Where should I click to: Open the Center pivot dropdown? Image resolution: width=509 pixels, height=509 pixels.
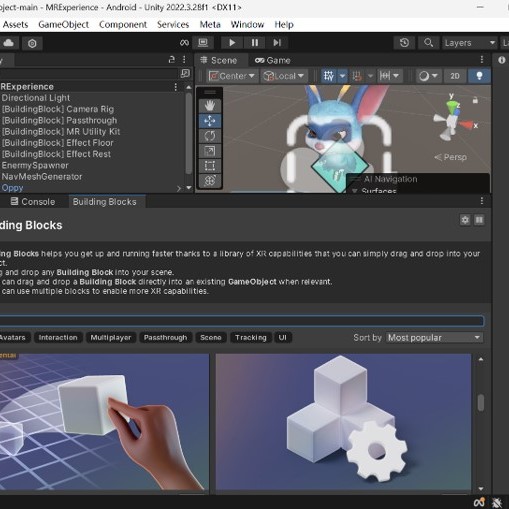pos(232,76)
